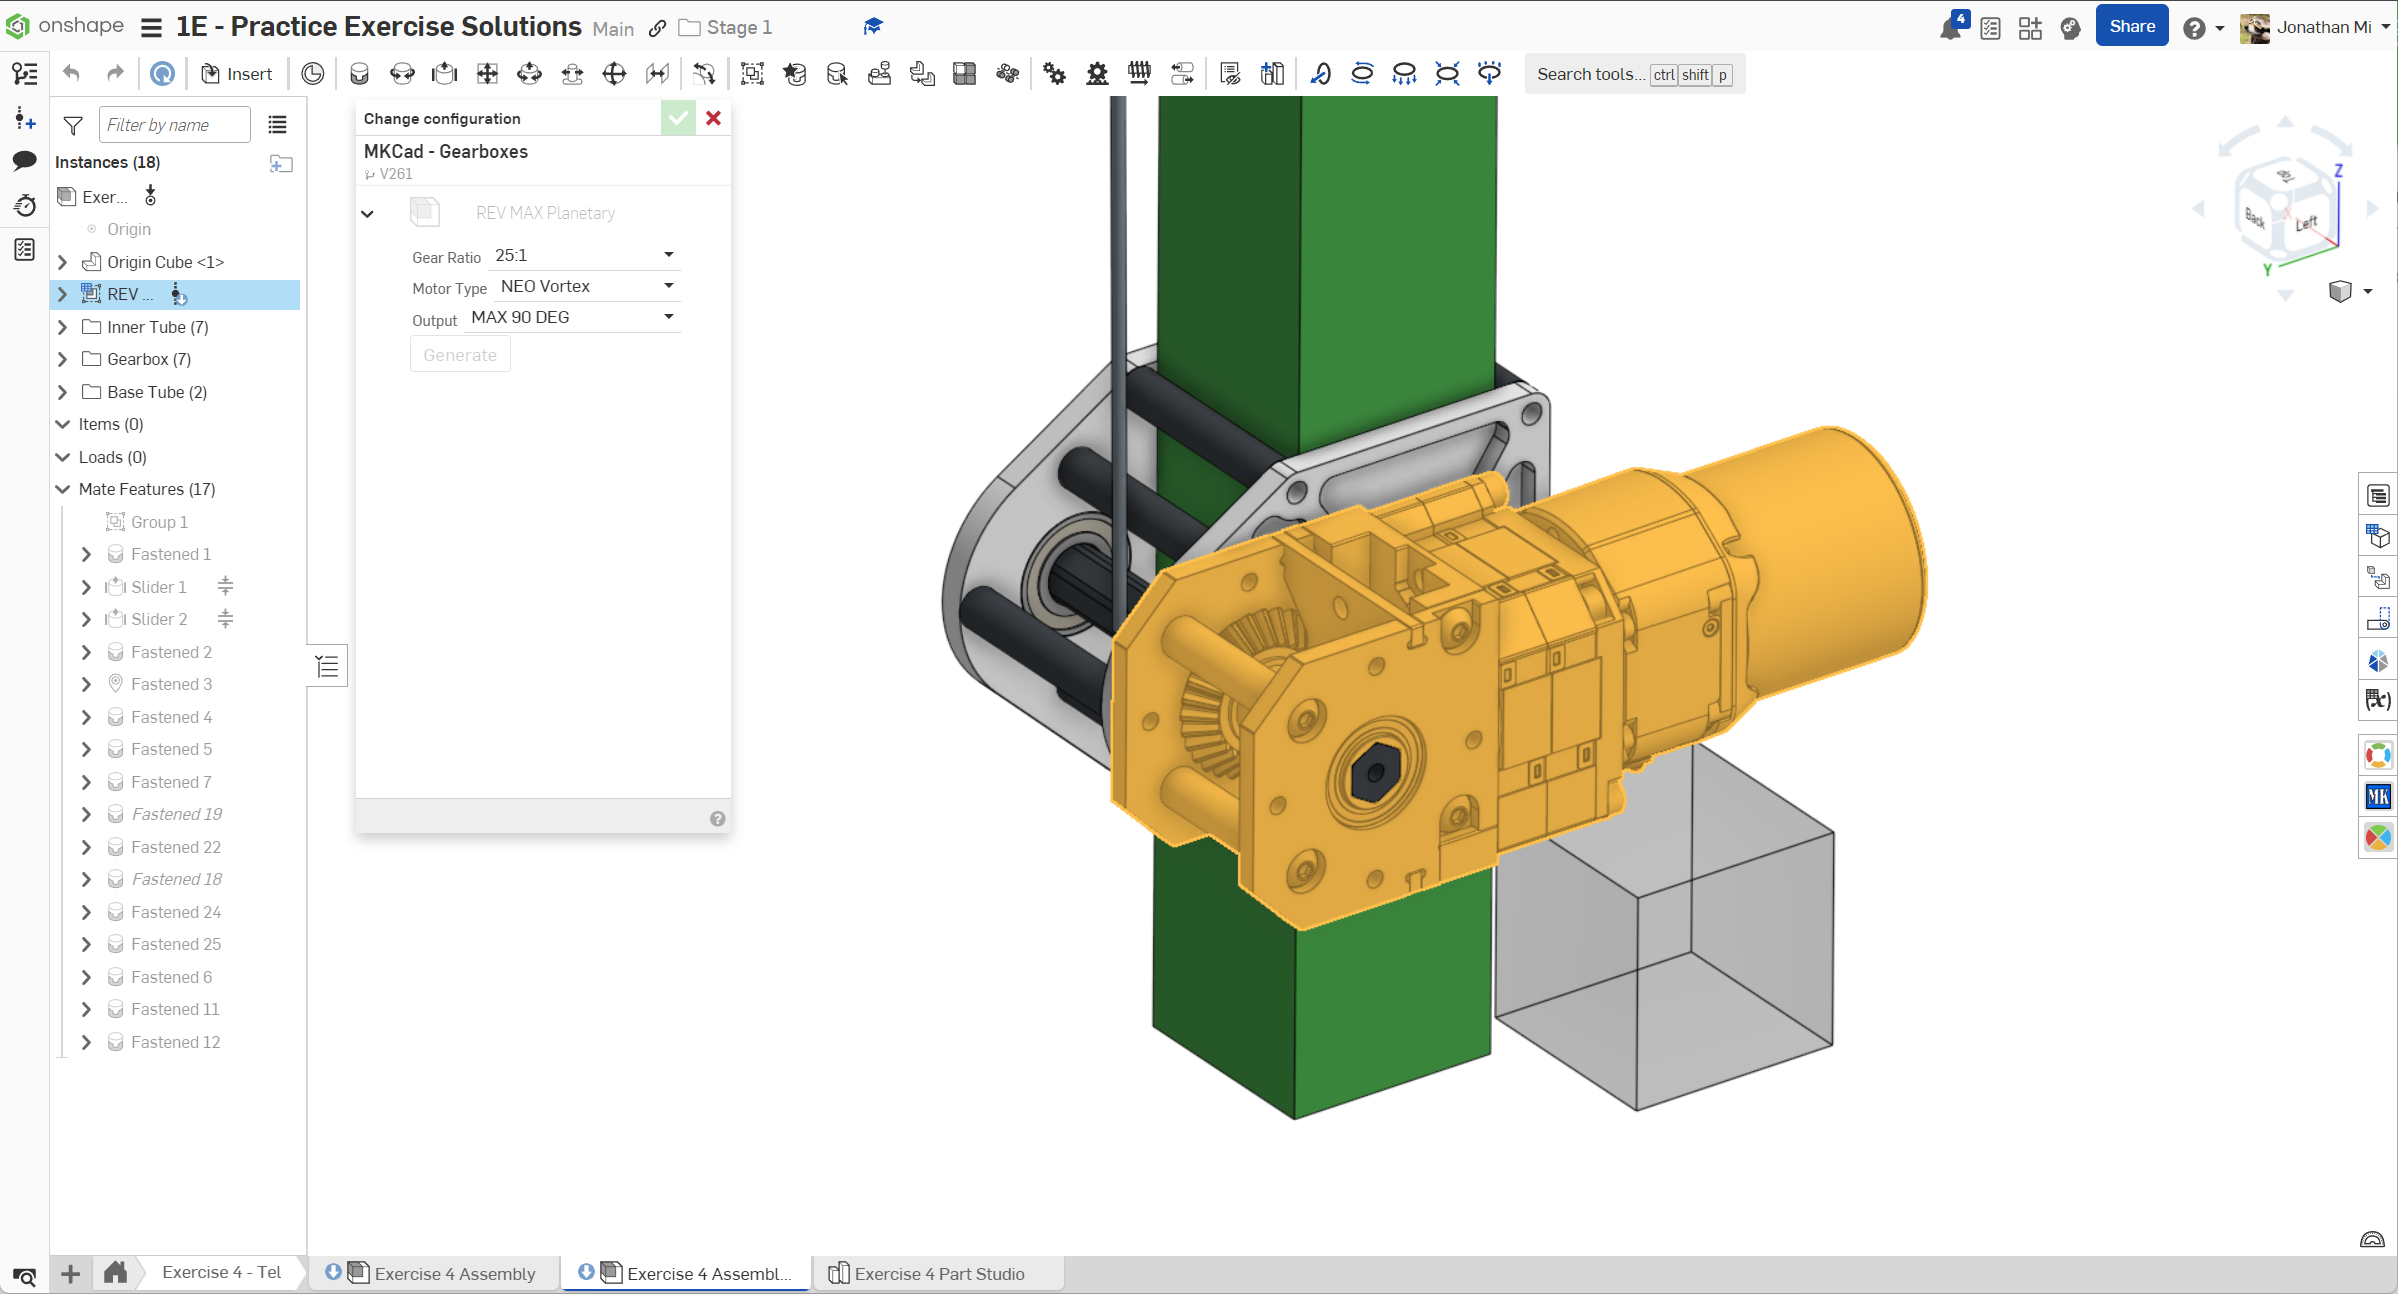Toggle the collapsed feature list panel
This screenshot has width=2398, height=1294.
click(x=327, y=666)
